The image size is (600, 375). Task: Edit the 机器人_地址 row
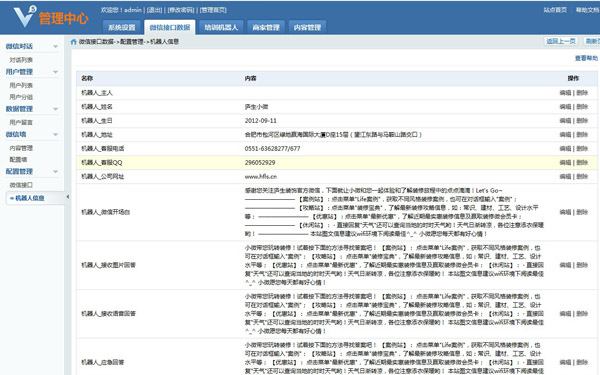click(565, 135)
